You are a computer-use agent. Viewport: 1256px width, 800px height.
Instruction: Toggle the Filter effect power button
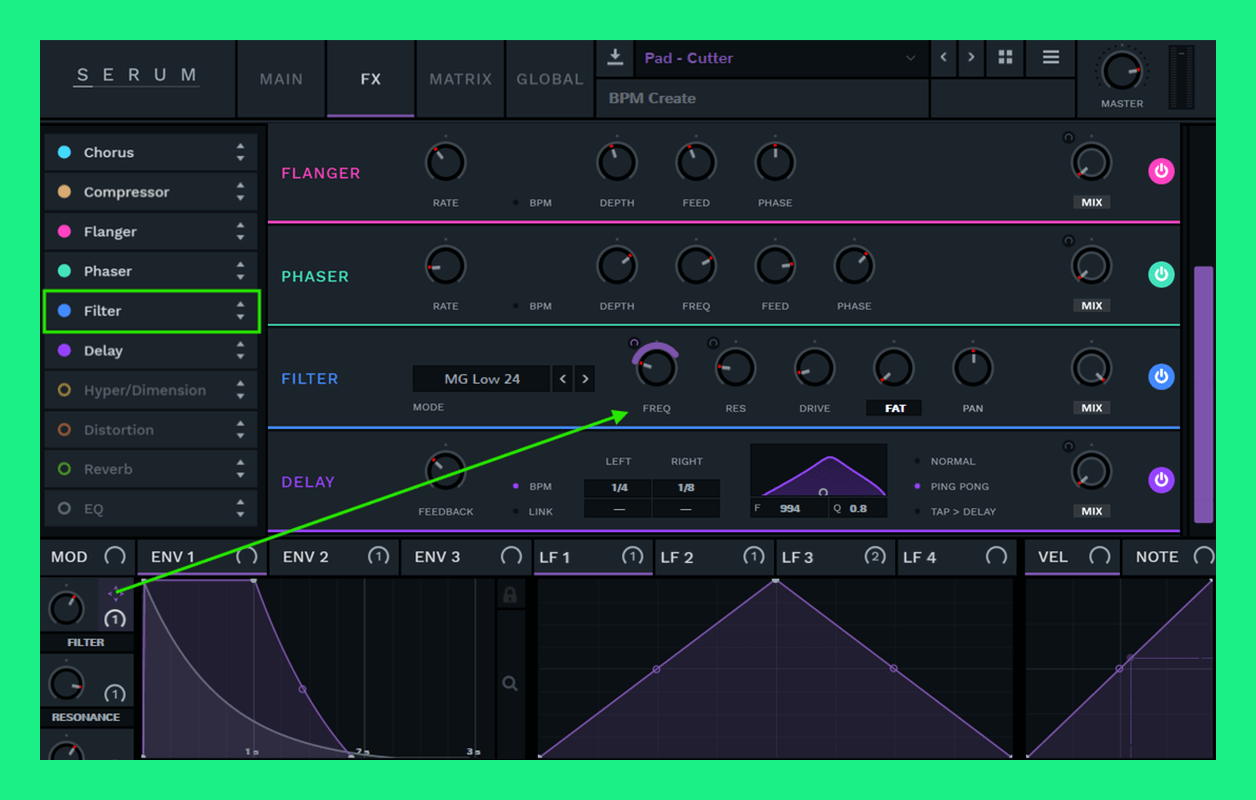point(1160,377)
